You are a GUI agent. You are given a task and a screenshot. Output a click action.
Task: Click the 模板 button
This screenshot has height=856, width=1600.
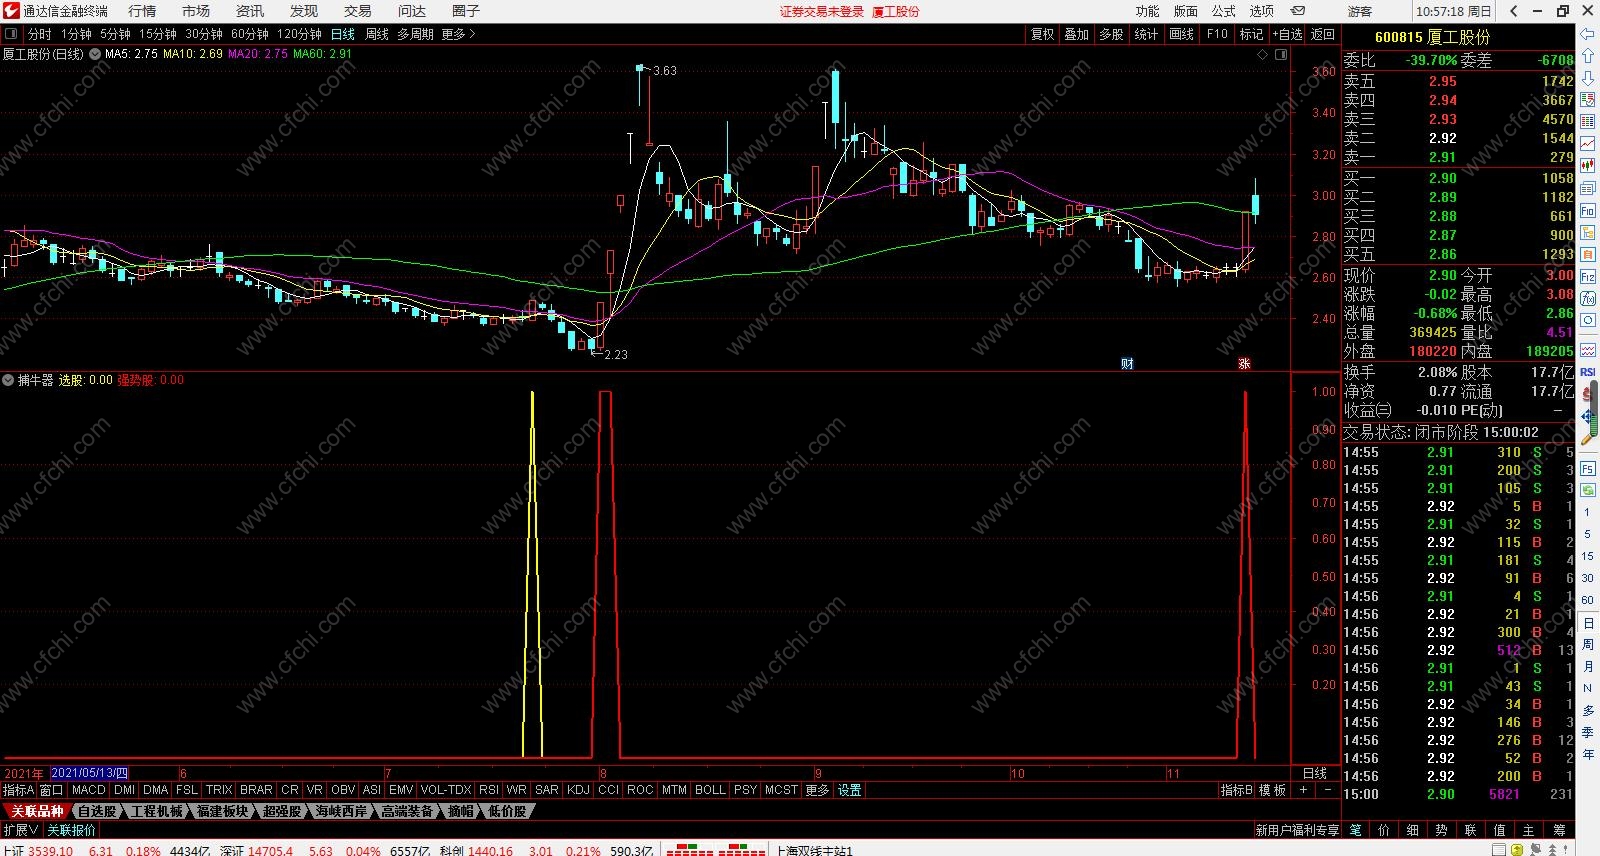[1272, 790]
